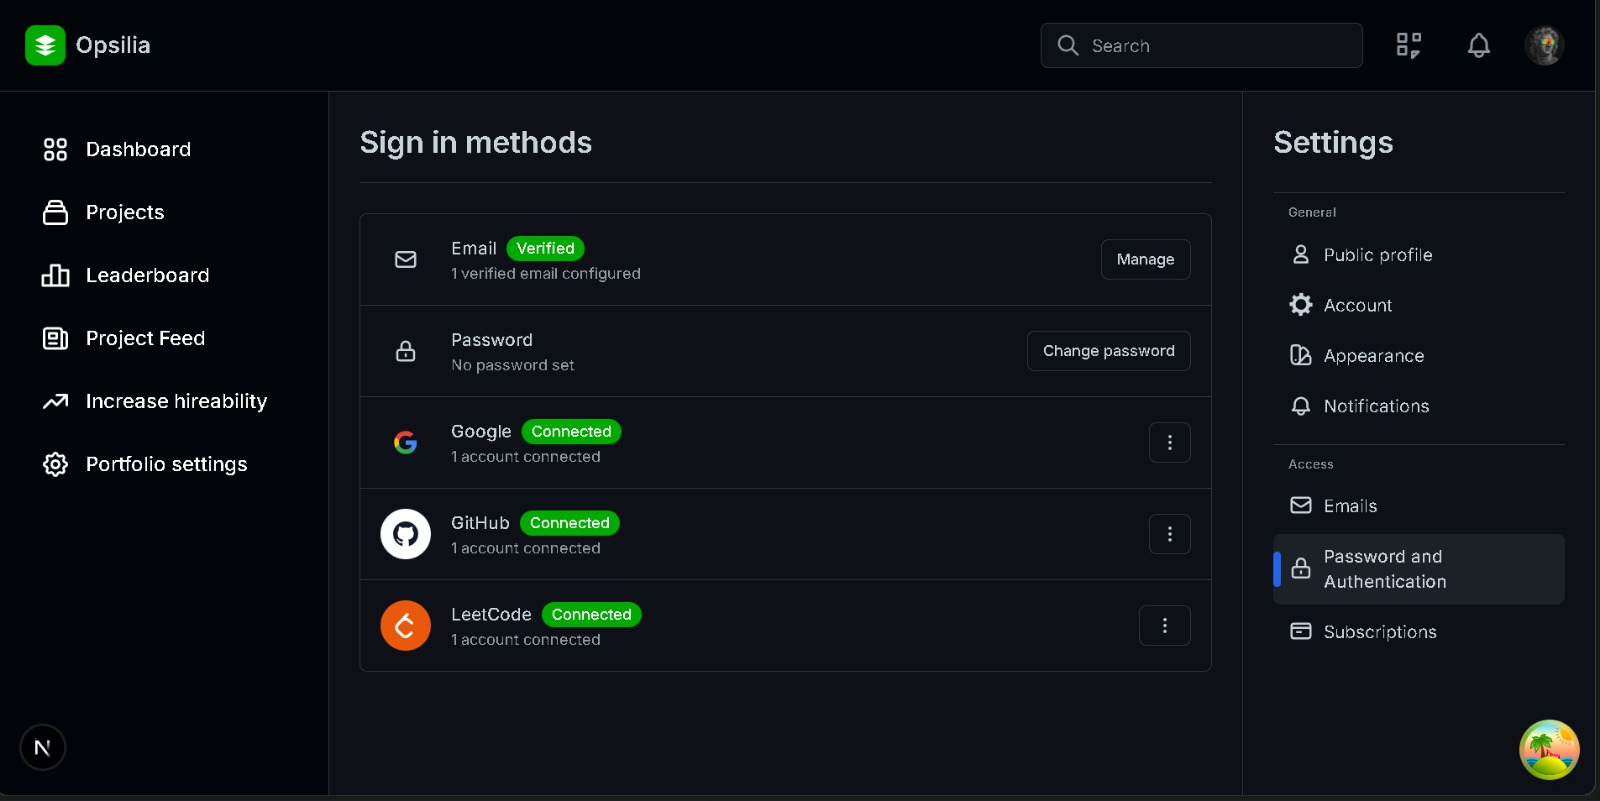Open Subscriptions settings section
The image size is (1600, 801).
pos(1379,632)
